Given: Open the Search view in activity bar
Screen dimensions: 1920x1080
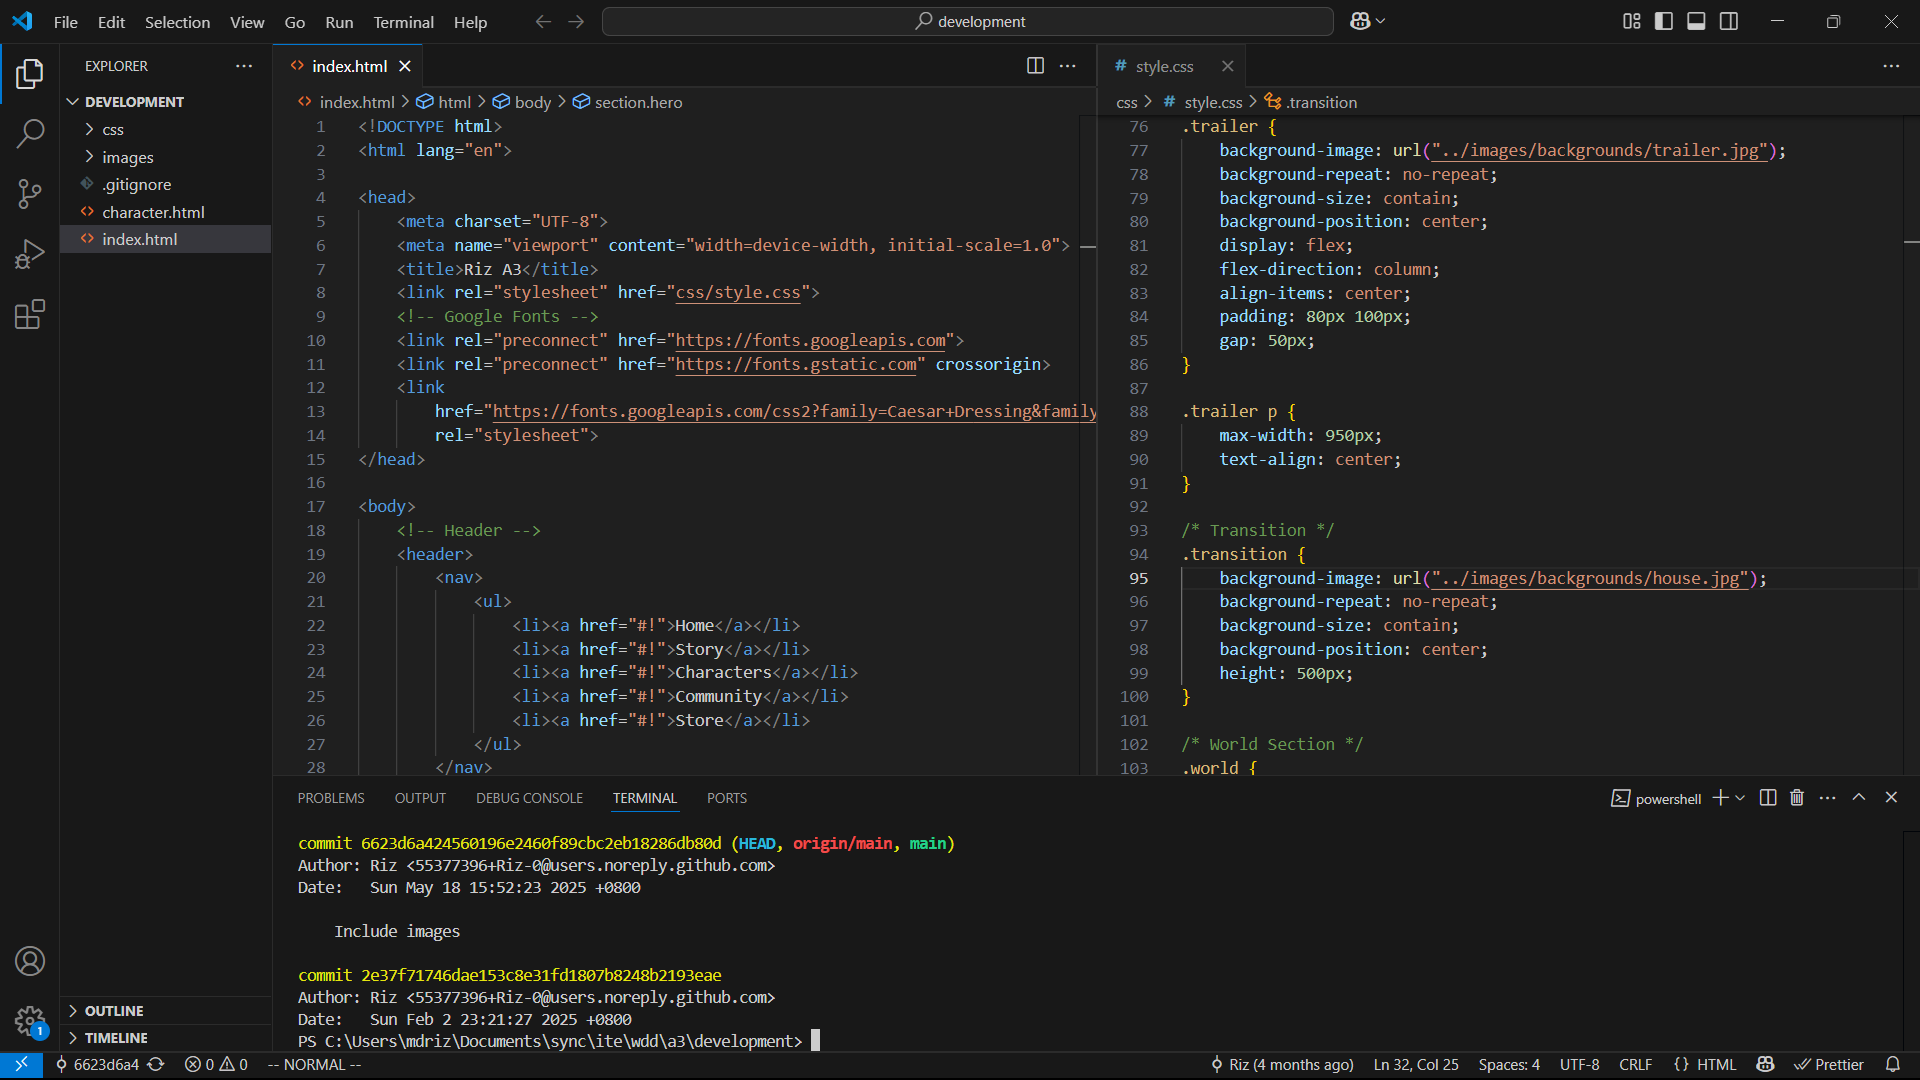Looking at the screenshot, I should (x=30, y=133).
